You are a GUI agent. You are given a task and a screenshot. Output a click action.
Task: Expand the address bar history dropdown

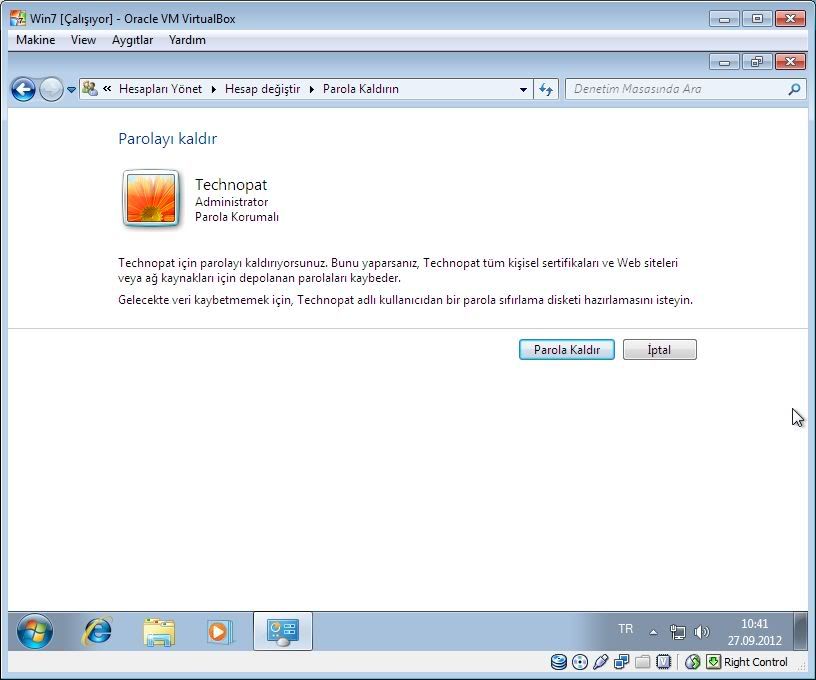[523, 89]
